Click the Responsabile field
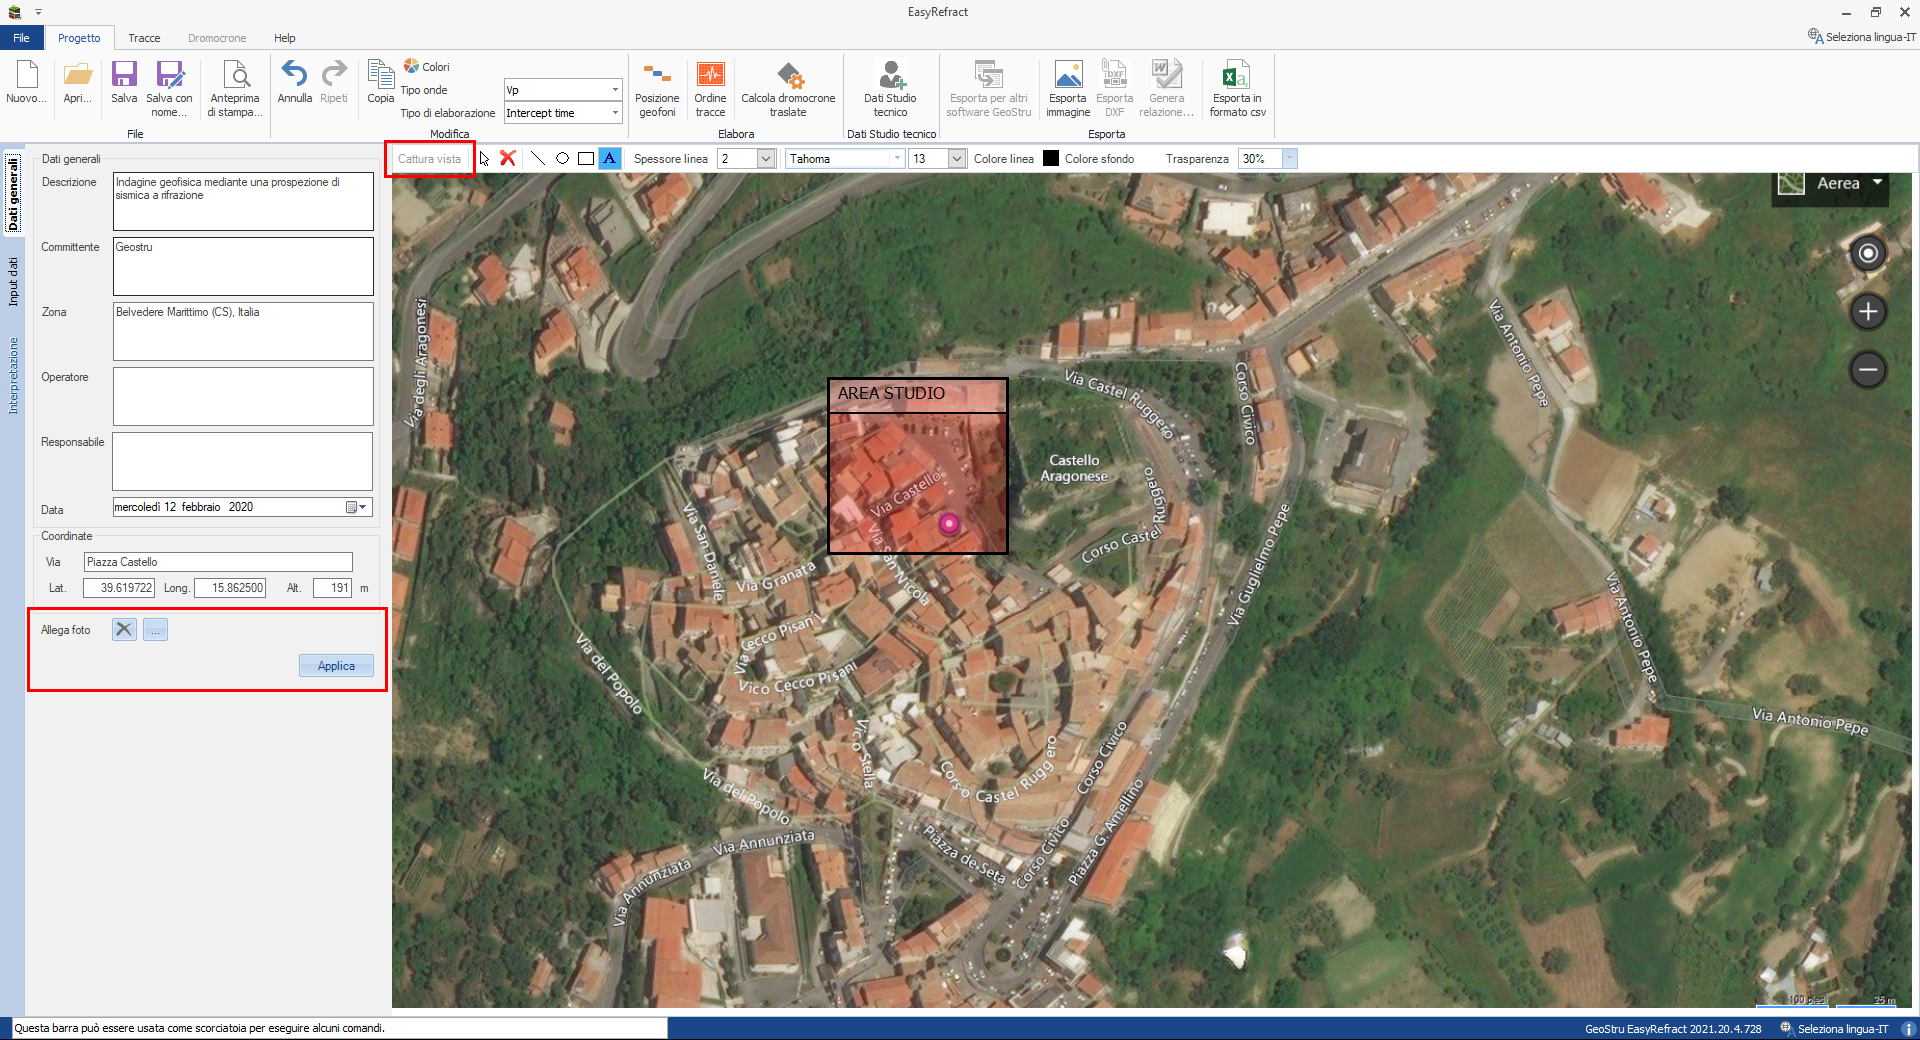The width and height of the screenshot is (1920, 1040). pyautogui.click(x=243, y=461)
